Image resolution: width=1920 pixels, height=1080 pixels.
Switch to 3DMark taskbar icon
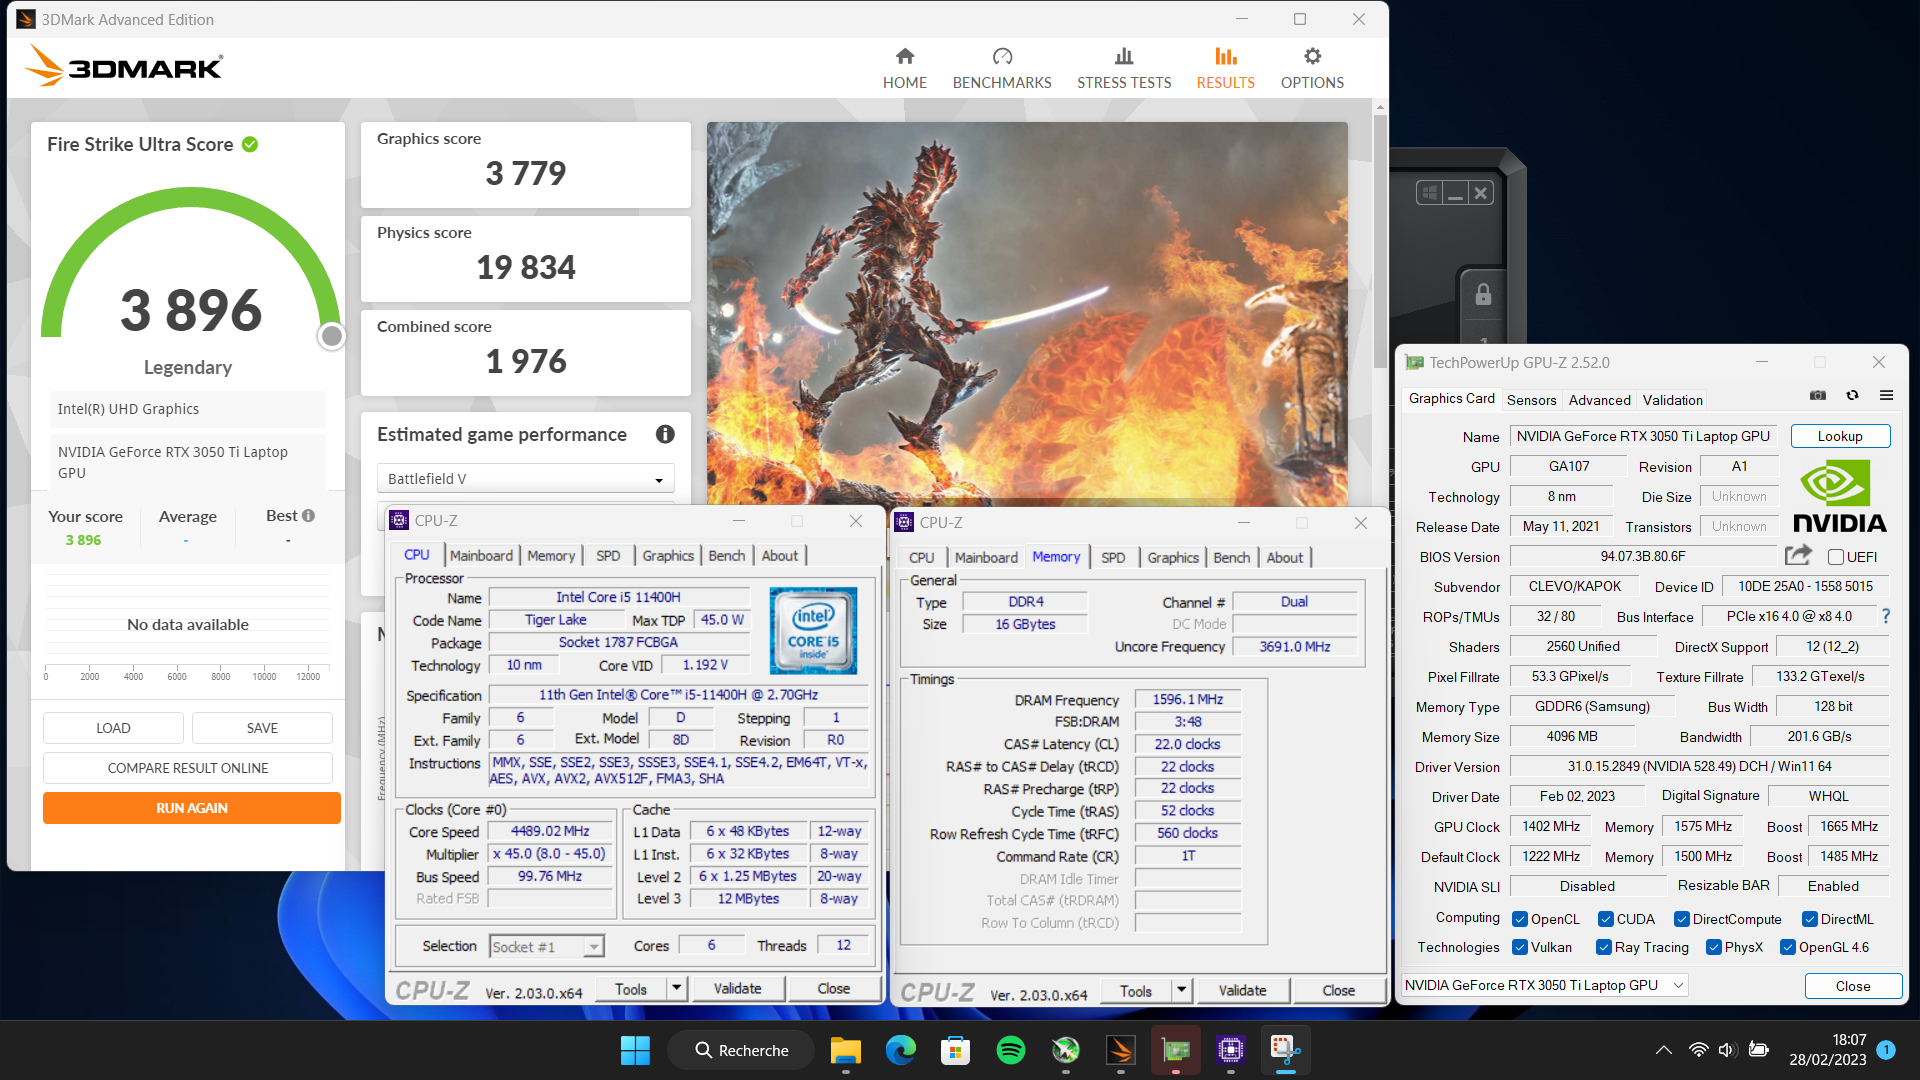(1121, 1050)
